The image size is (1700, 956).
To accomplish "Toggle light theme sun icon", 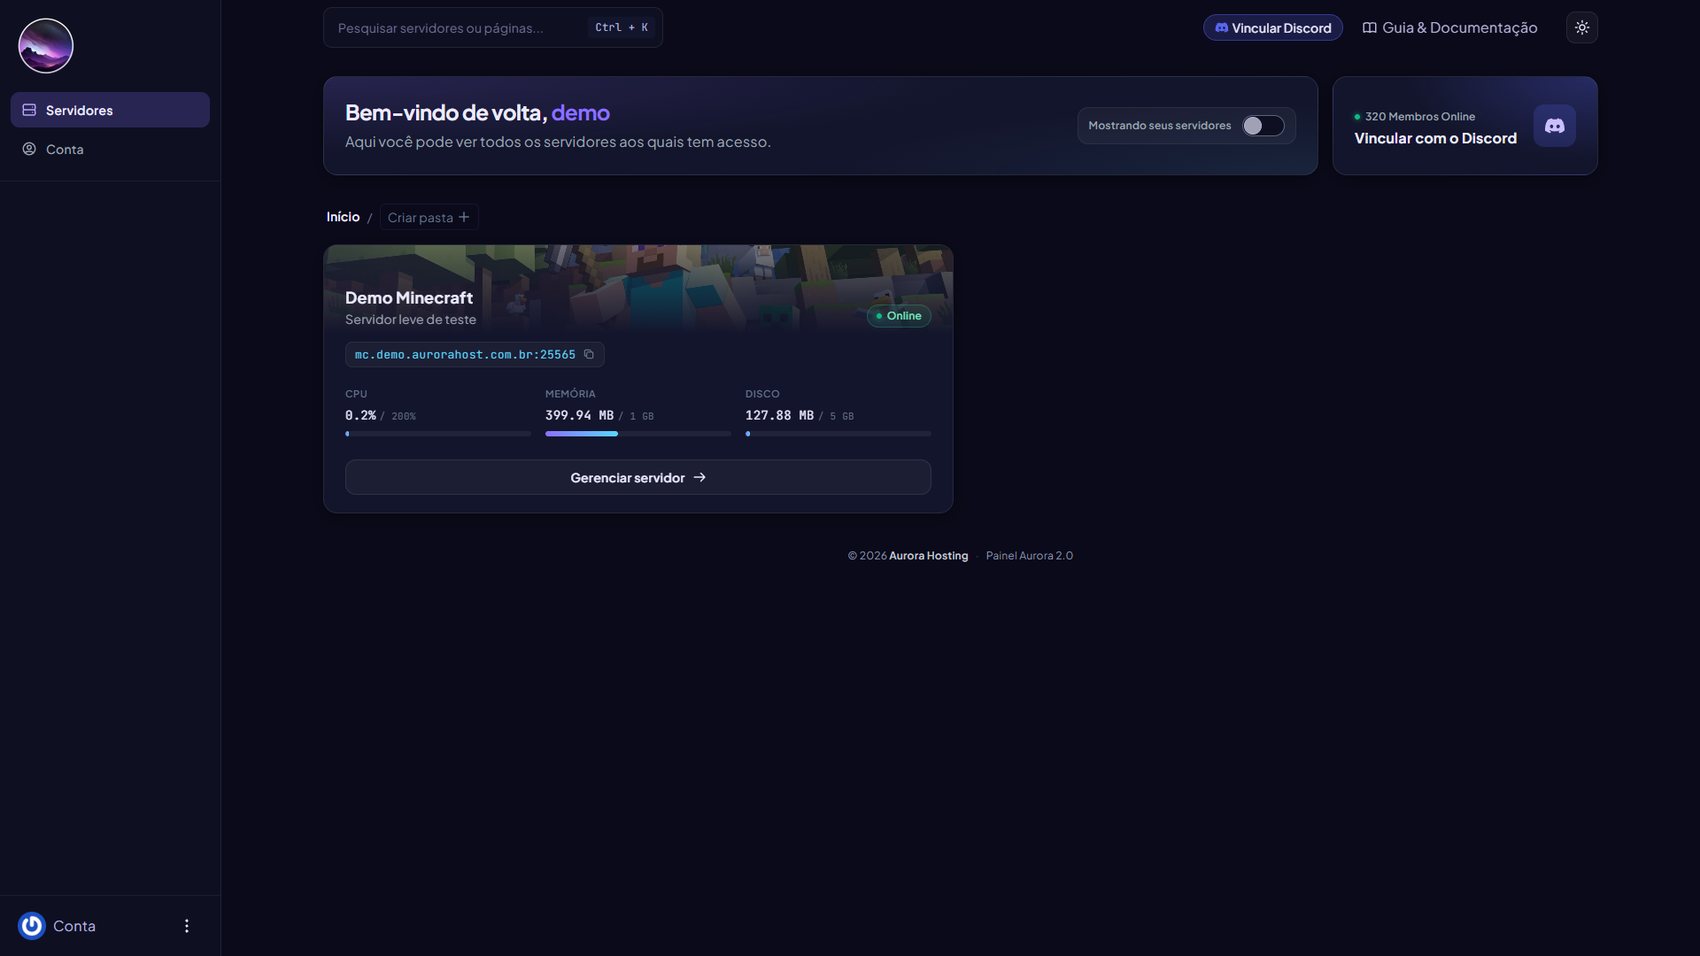I will tap(1581, 28).
